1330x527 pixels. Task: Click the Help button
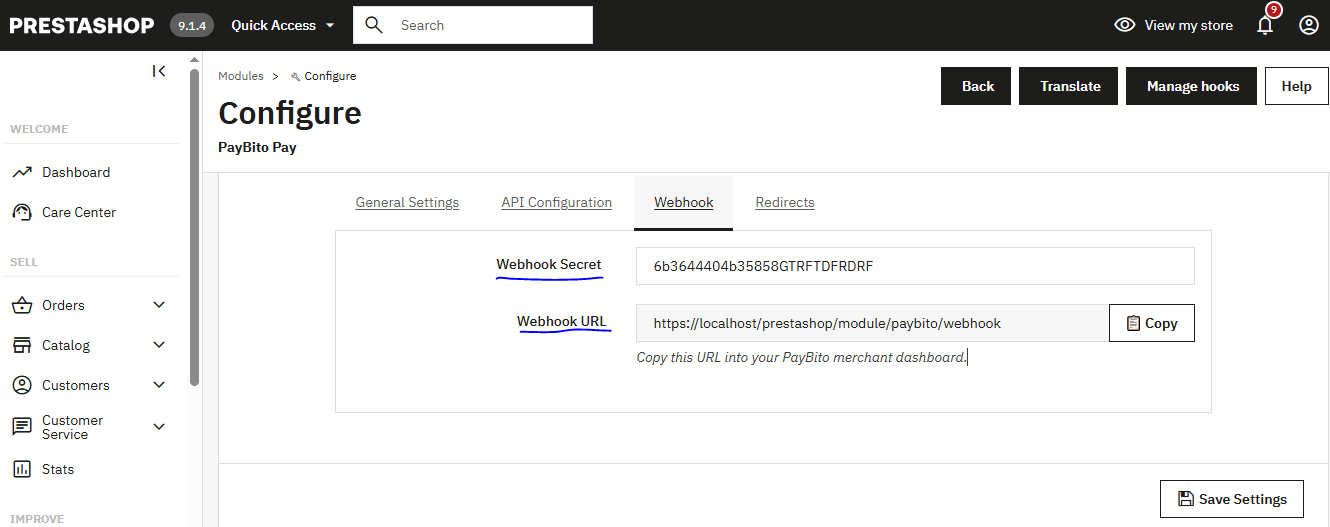pos(1296,86)
